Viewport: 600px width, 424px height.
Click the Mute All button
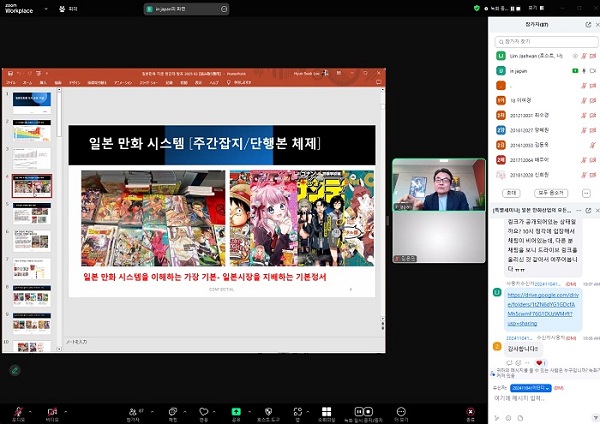click(x=551, y=193)
